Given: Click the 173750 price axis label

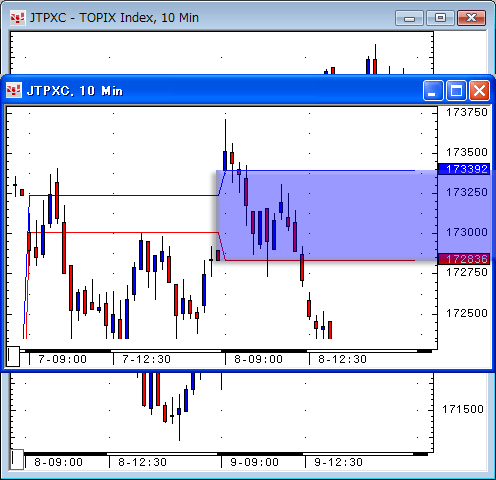Looking at the screenshot, I should tap(467, 112).
